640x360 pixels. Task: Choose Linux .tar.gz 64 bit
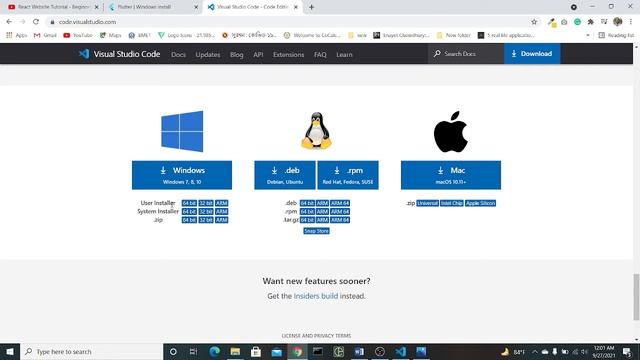307,220
